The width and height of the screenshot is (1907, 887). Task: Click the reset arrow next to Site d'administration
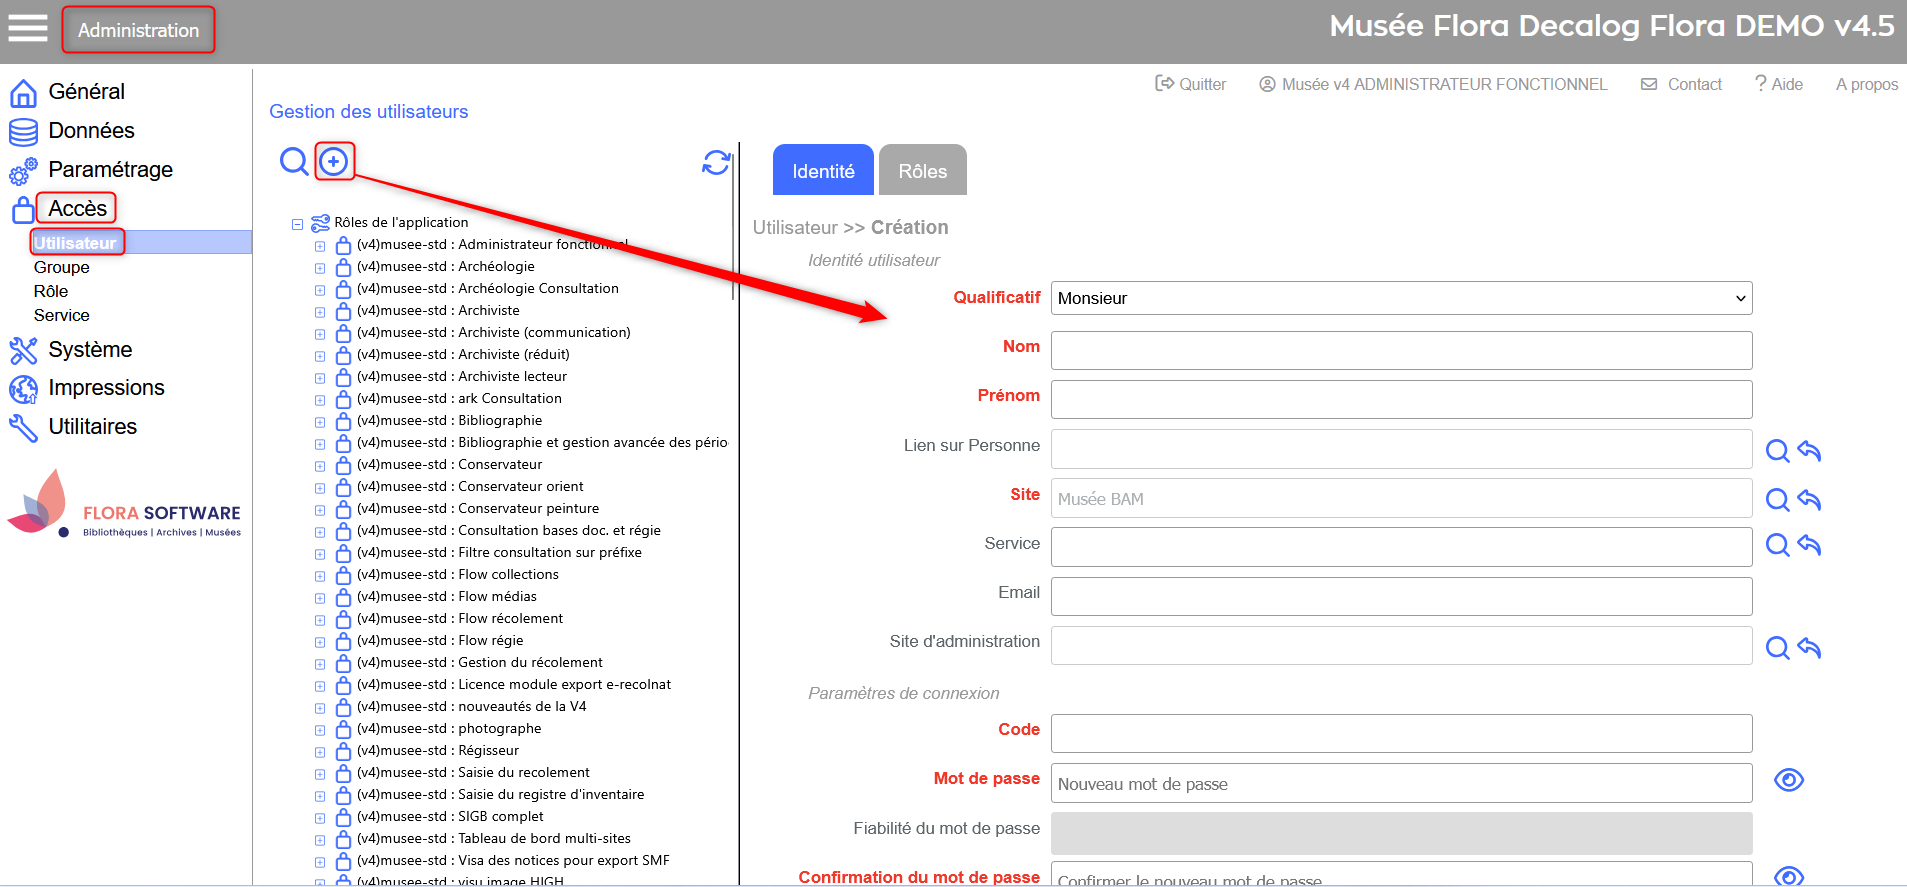[x=1809, y=648]
